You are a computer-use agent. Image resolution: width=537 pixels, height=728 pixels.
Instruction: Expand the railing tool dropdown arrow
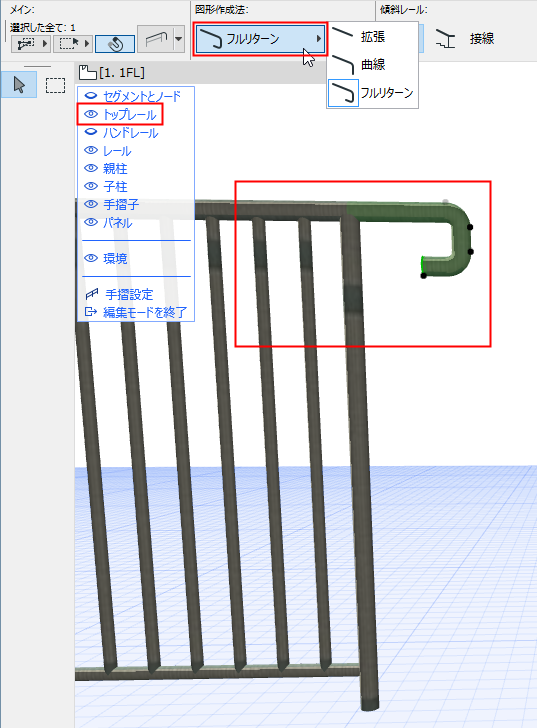point(179,39)
